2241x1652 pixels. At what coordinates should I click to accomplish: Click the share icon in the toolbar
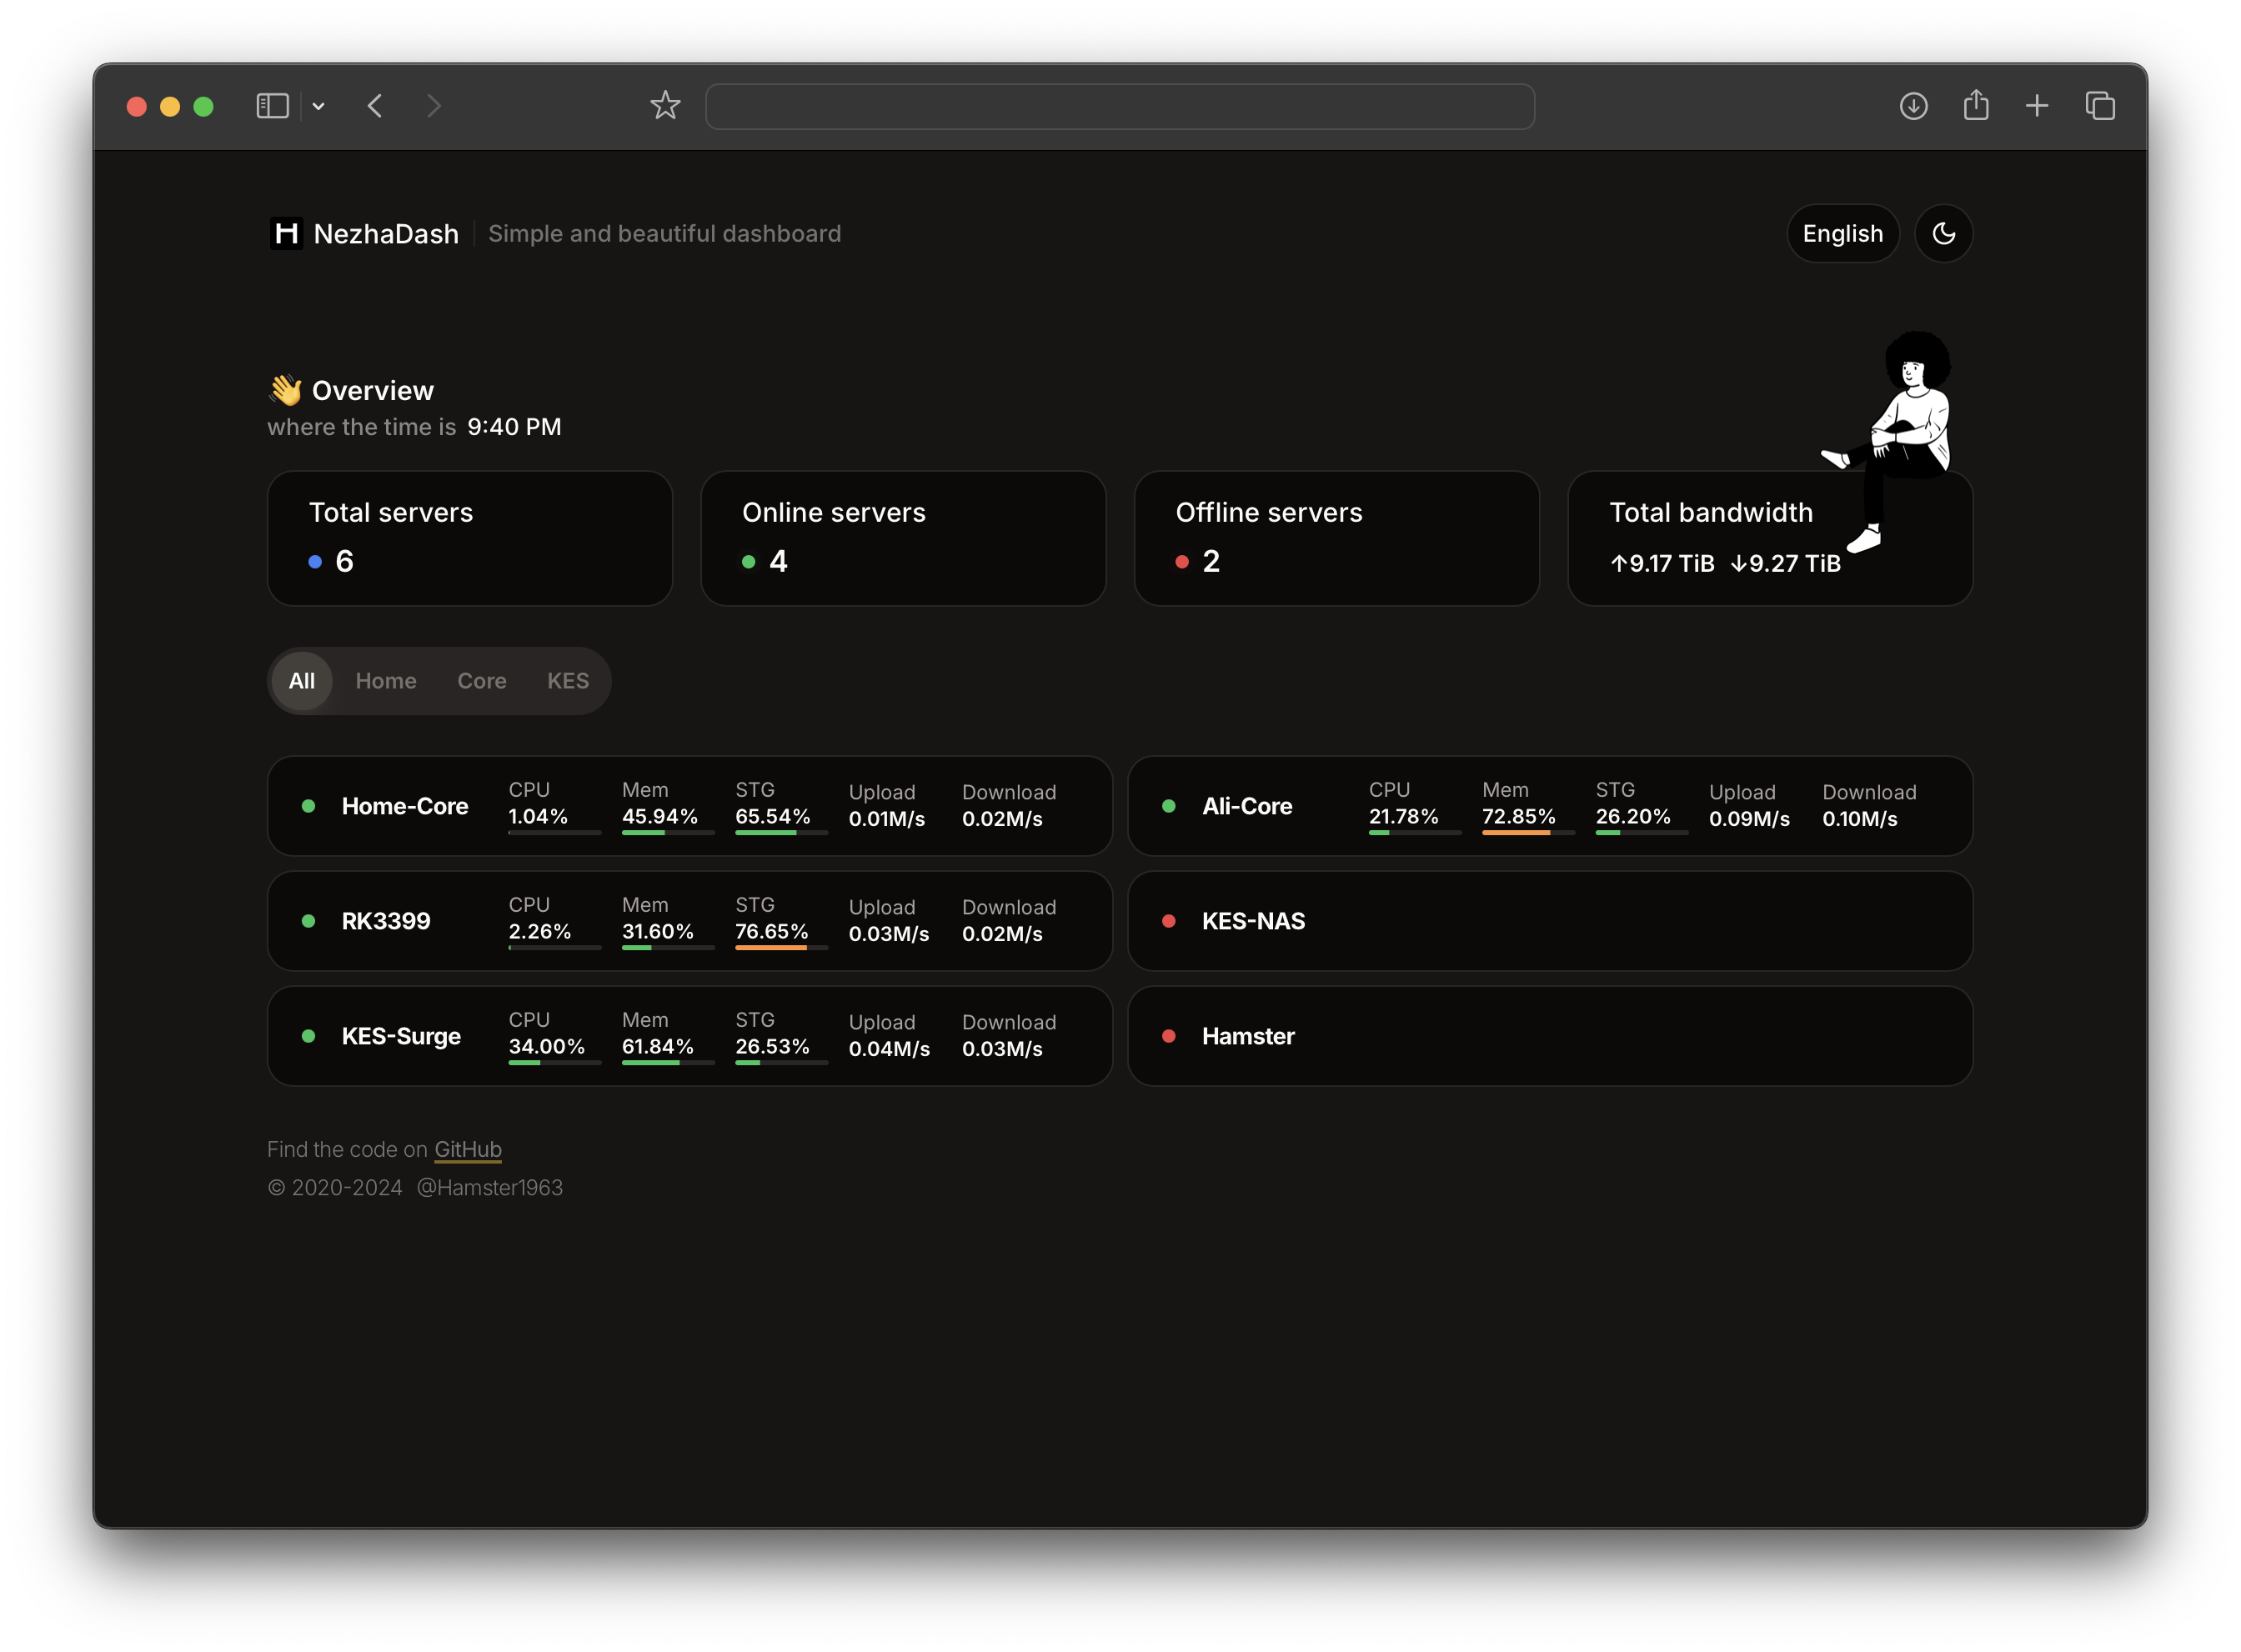click(x=1976, y=106)
